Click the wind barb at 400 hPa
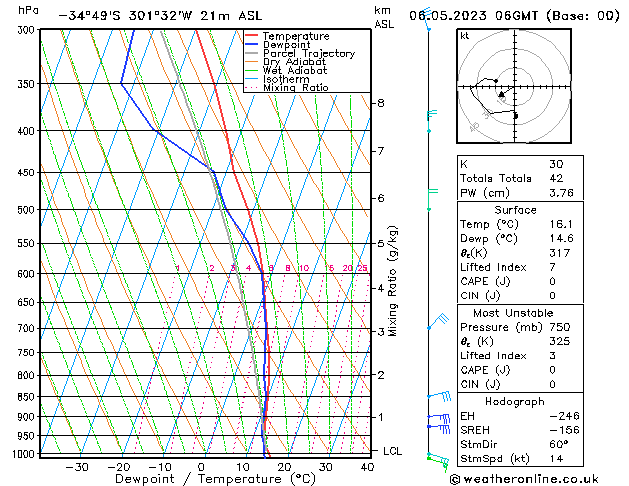629x486 pixels. [432, 121]
